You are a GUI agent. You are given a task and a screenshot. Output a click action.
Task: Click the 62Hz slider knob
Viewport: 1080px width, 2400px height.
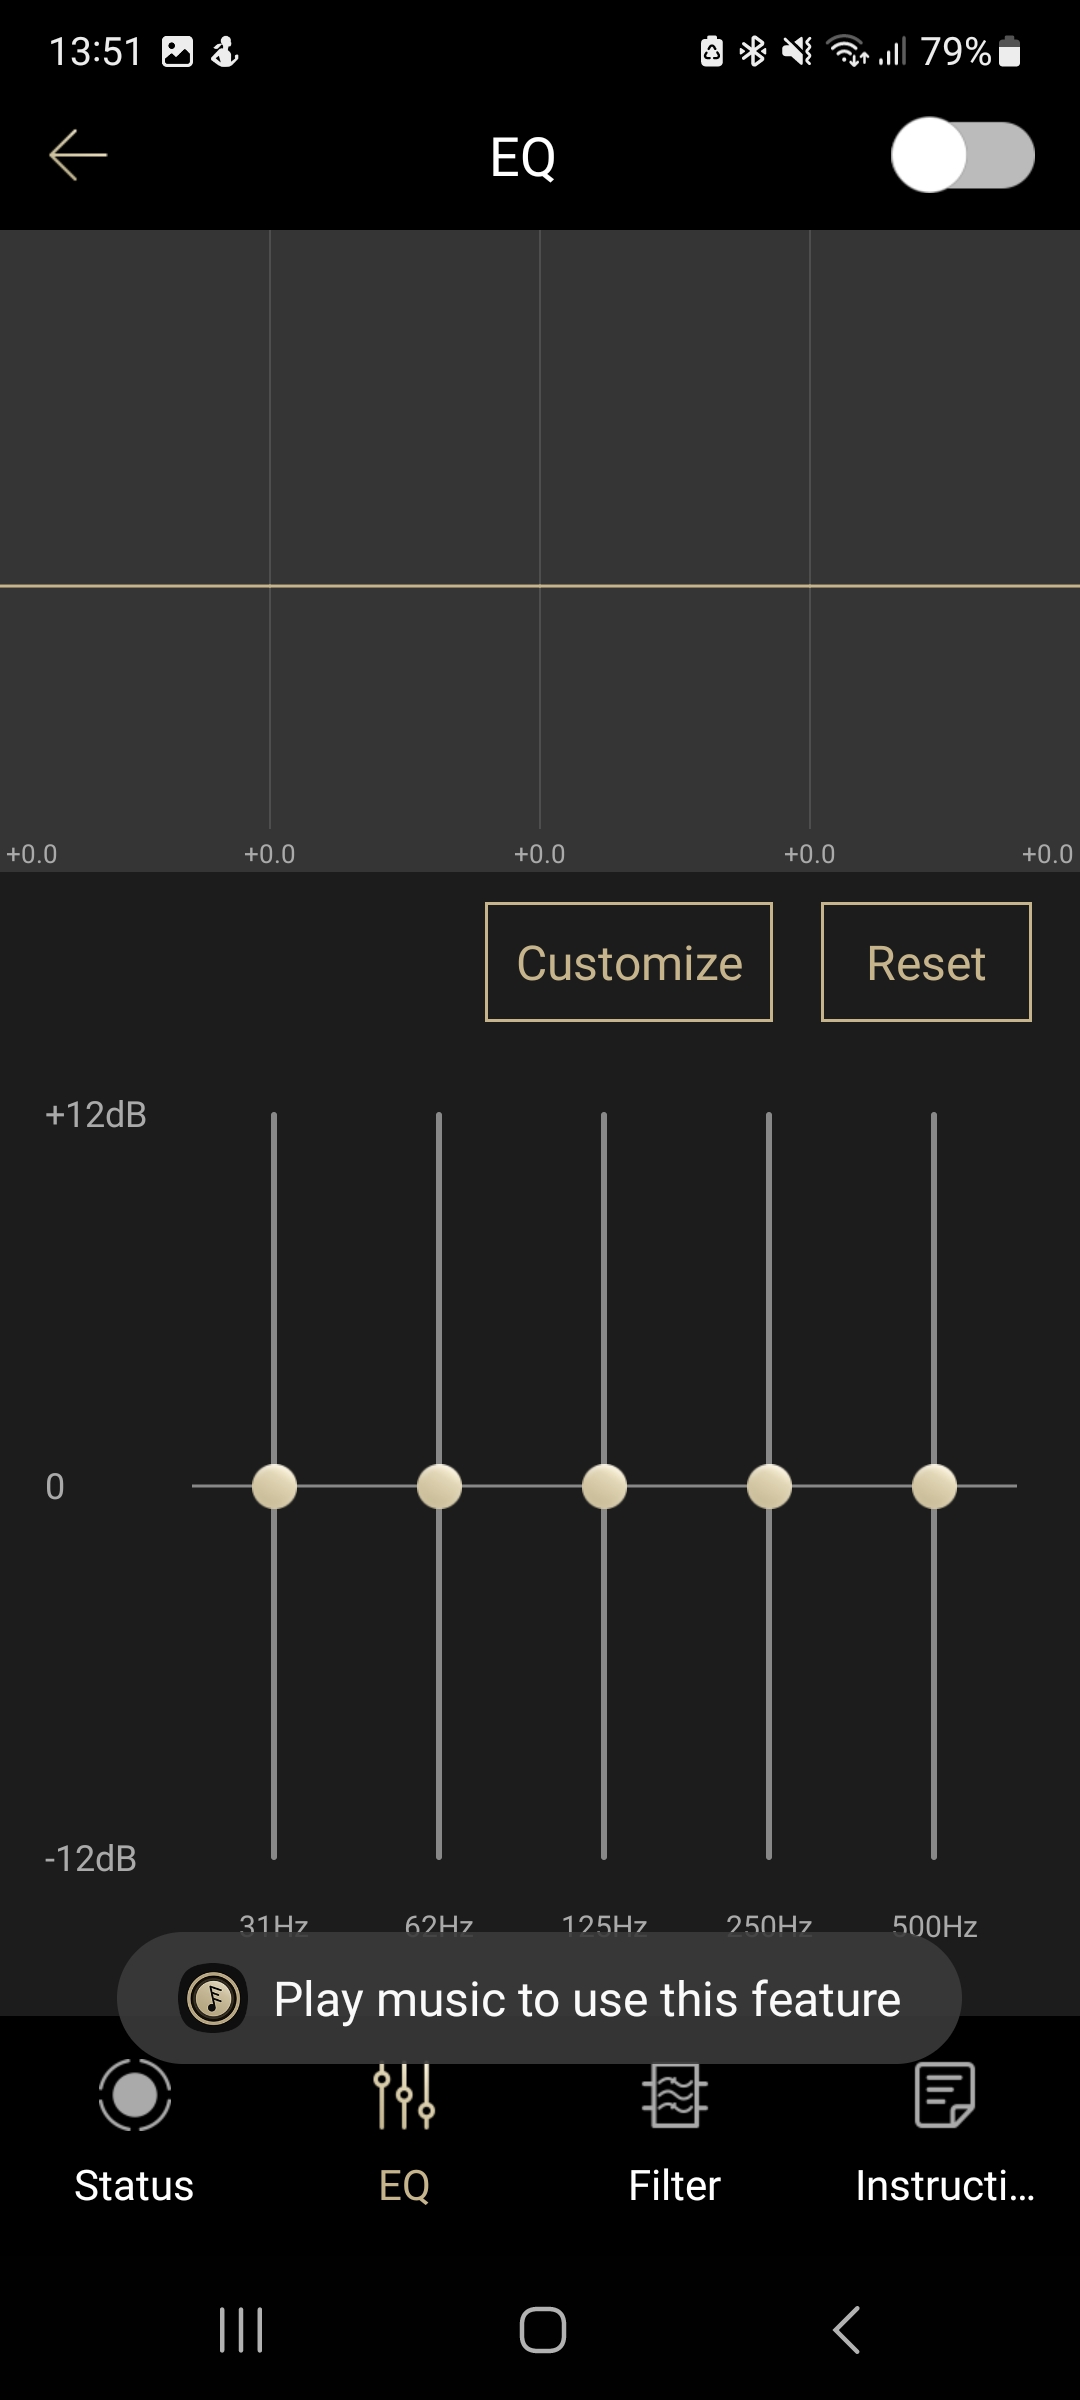[439, 1486]
